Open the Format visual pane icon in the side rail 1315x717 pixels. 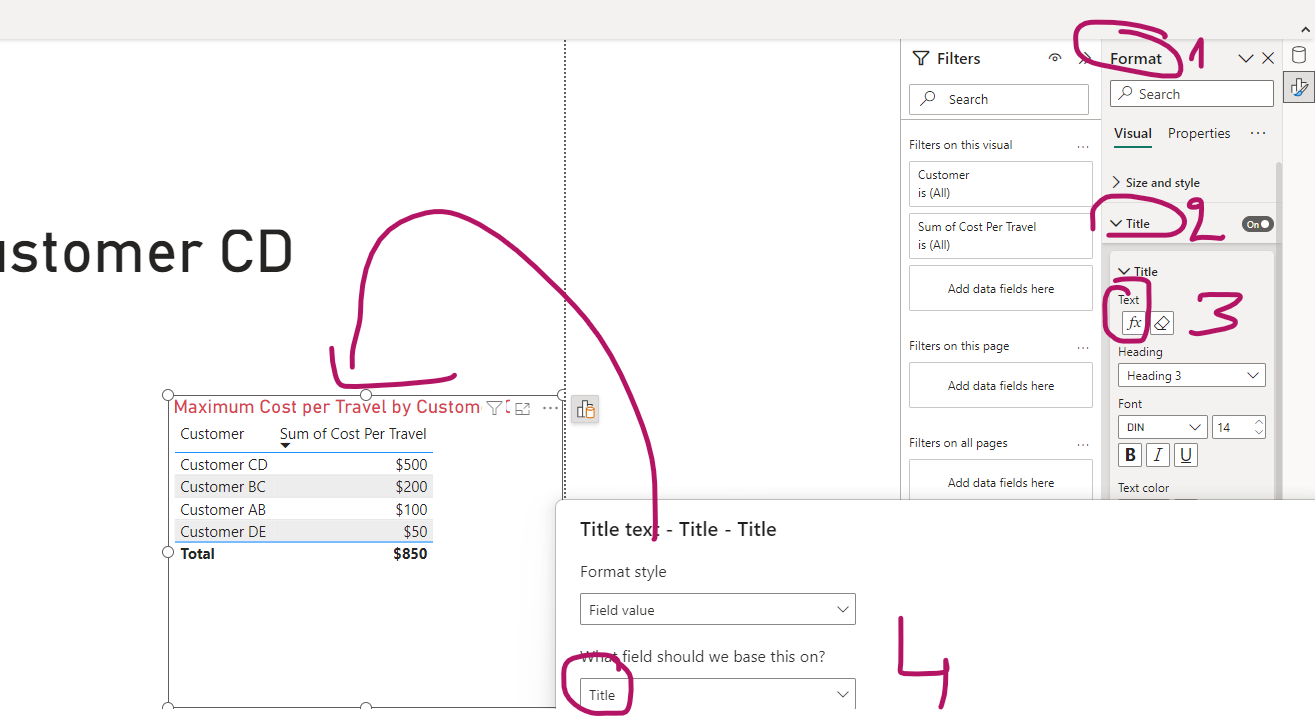tap(1298, 87)
